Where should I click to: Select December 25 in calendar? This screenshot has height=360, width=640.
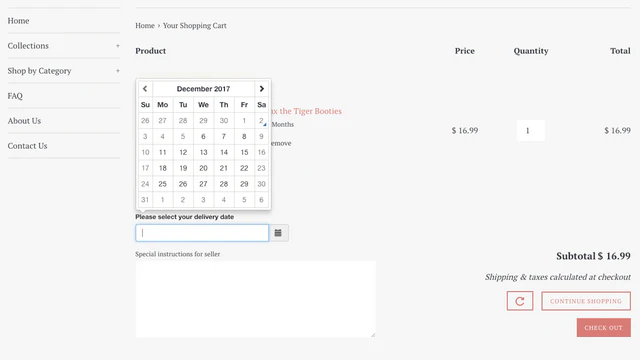(x=162, y=184)
